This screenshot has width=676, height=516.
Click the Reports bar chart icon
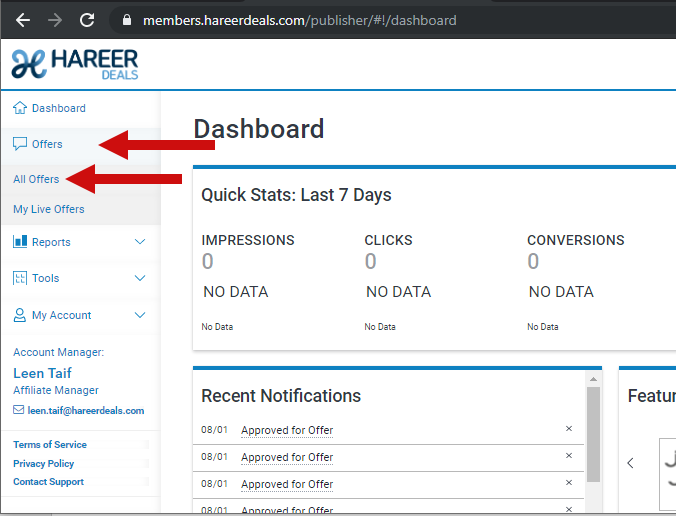point(20,241)
